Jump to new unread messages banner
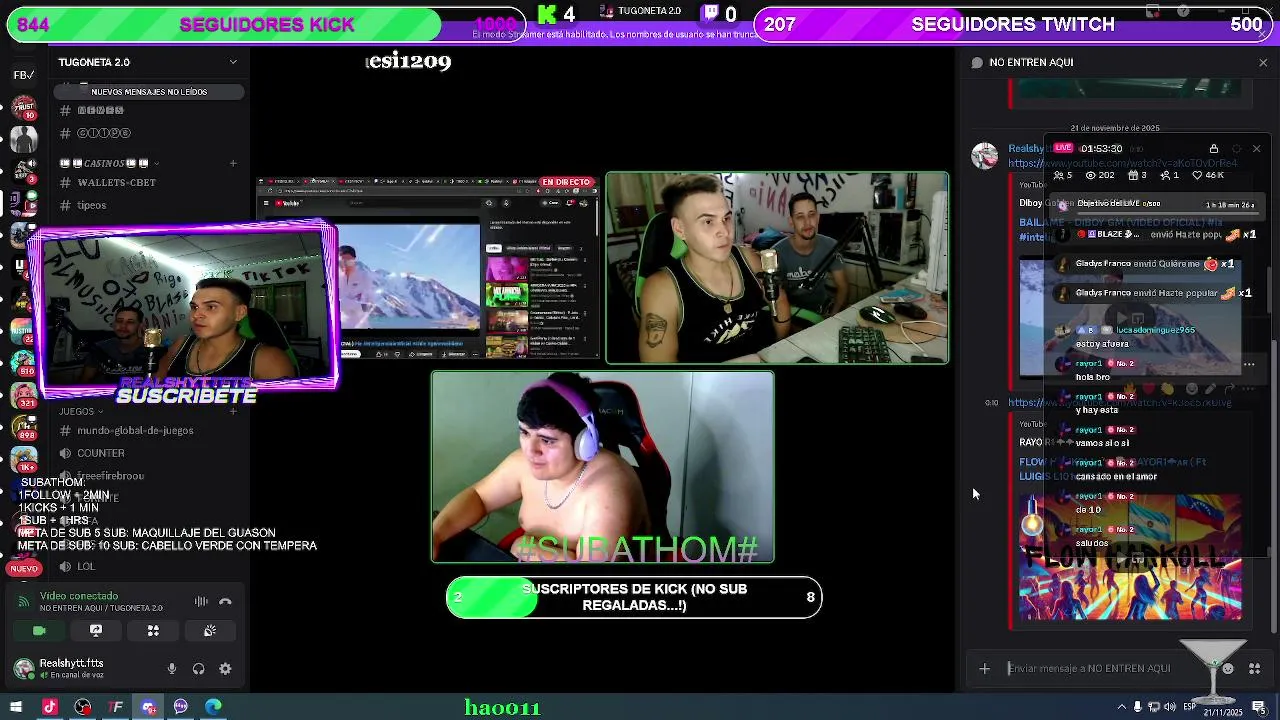1280x720 pixels. pyautogui.click(x=149, y=92)
